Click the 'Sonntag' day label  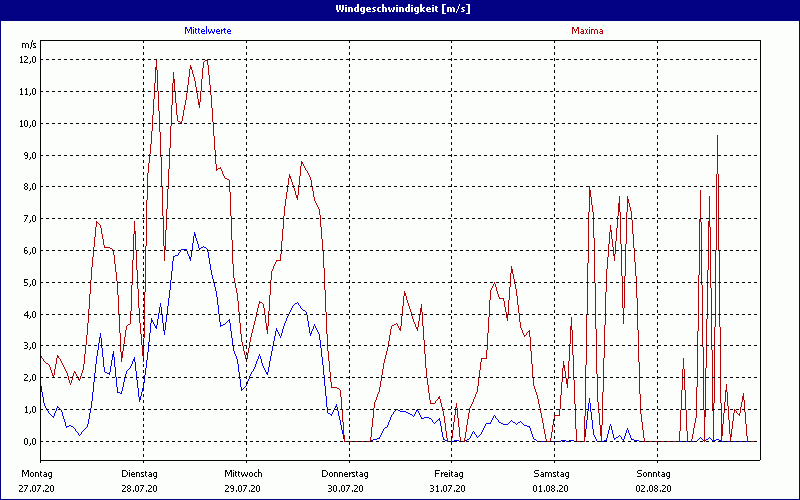tap(654, 474)
